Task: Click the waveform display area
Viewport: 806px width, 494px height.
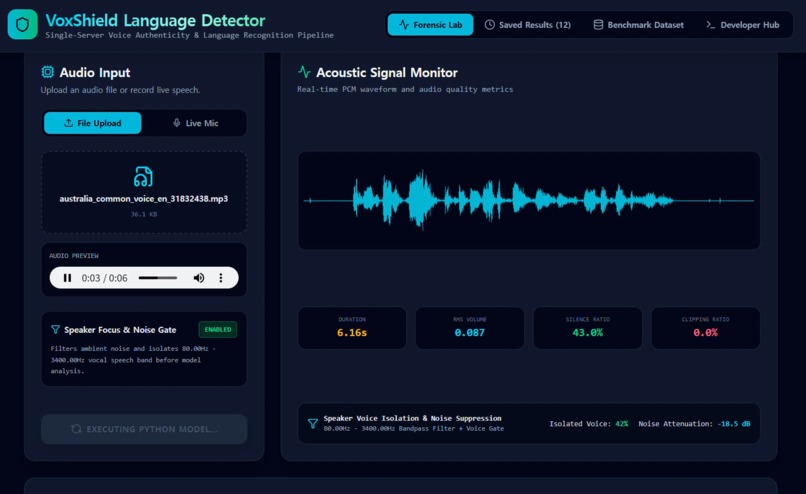Action: point(529,200)
